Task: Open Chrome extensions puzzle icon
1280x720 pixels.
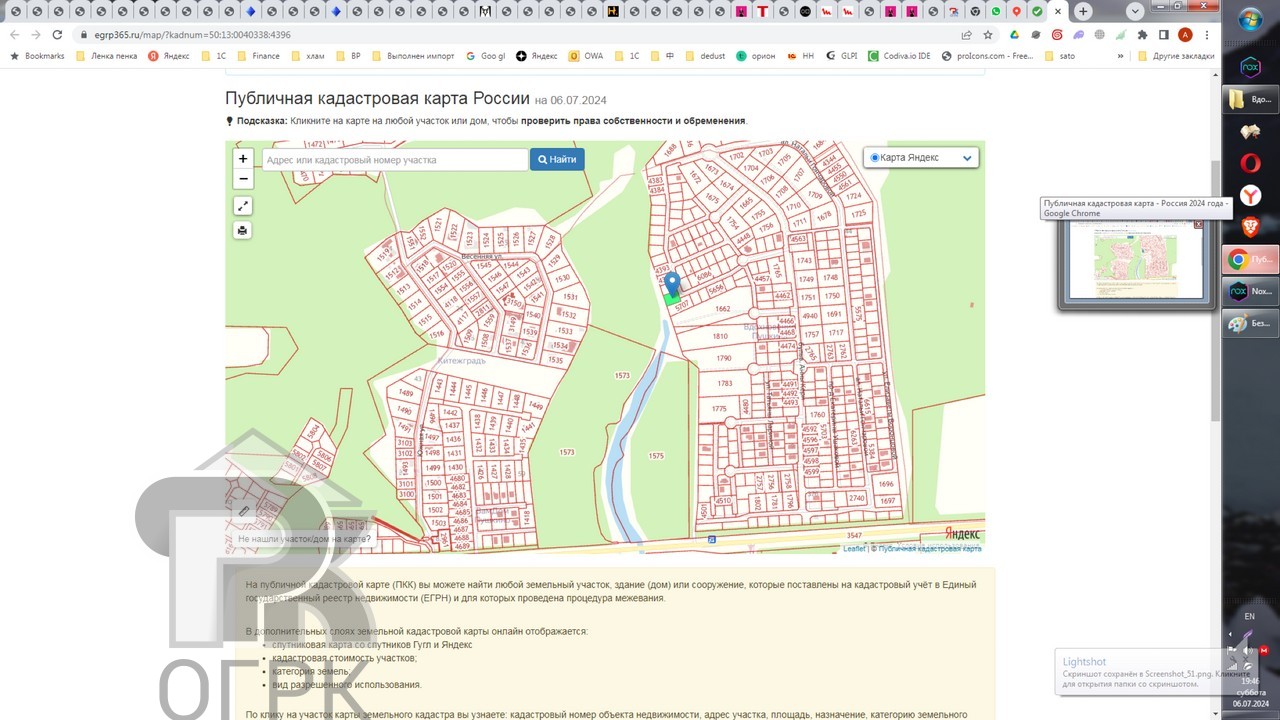Action: tap(1142, 34)
